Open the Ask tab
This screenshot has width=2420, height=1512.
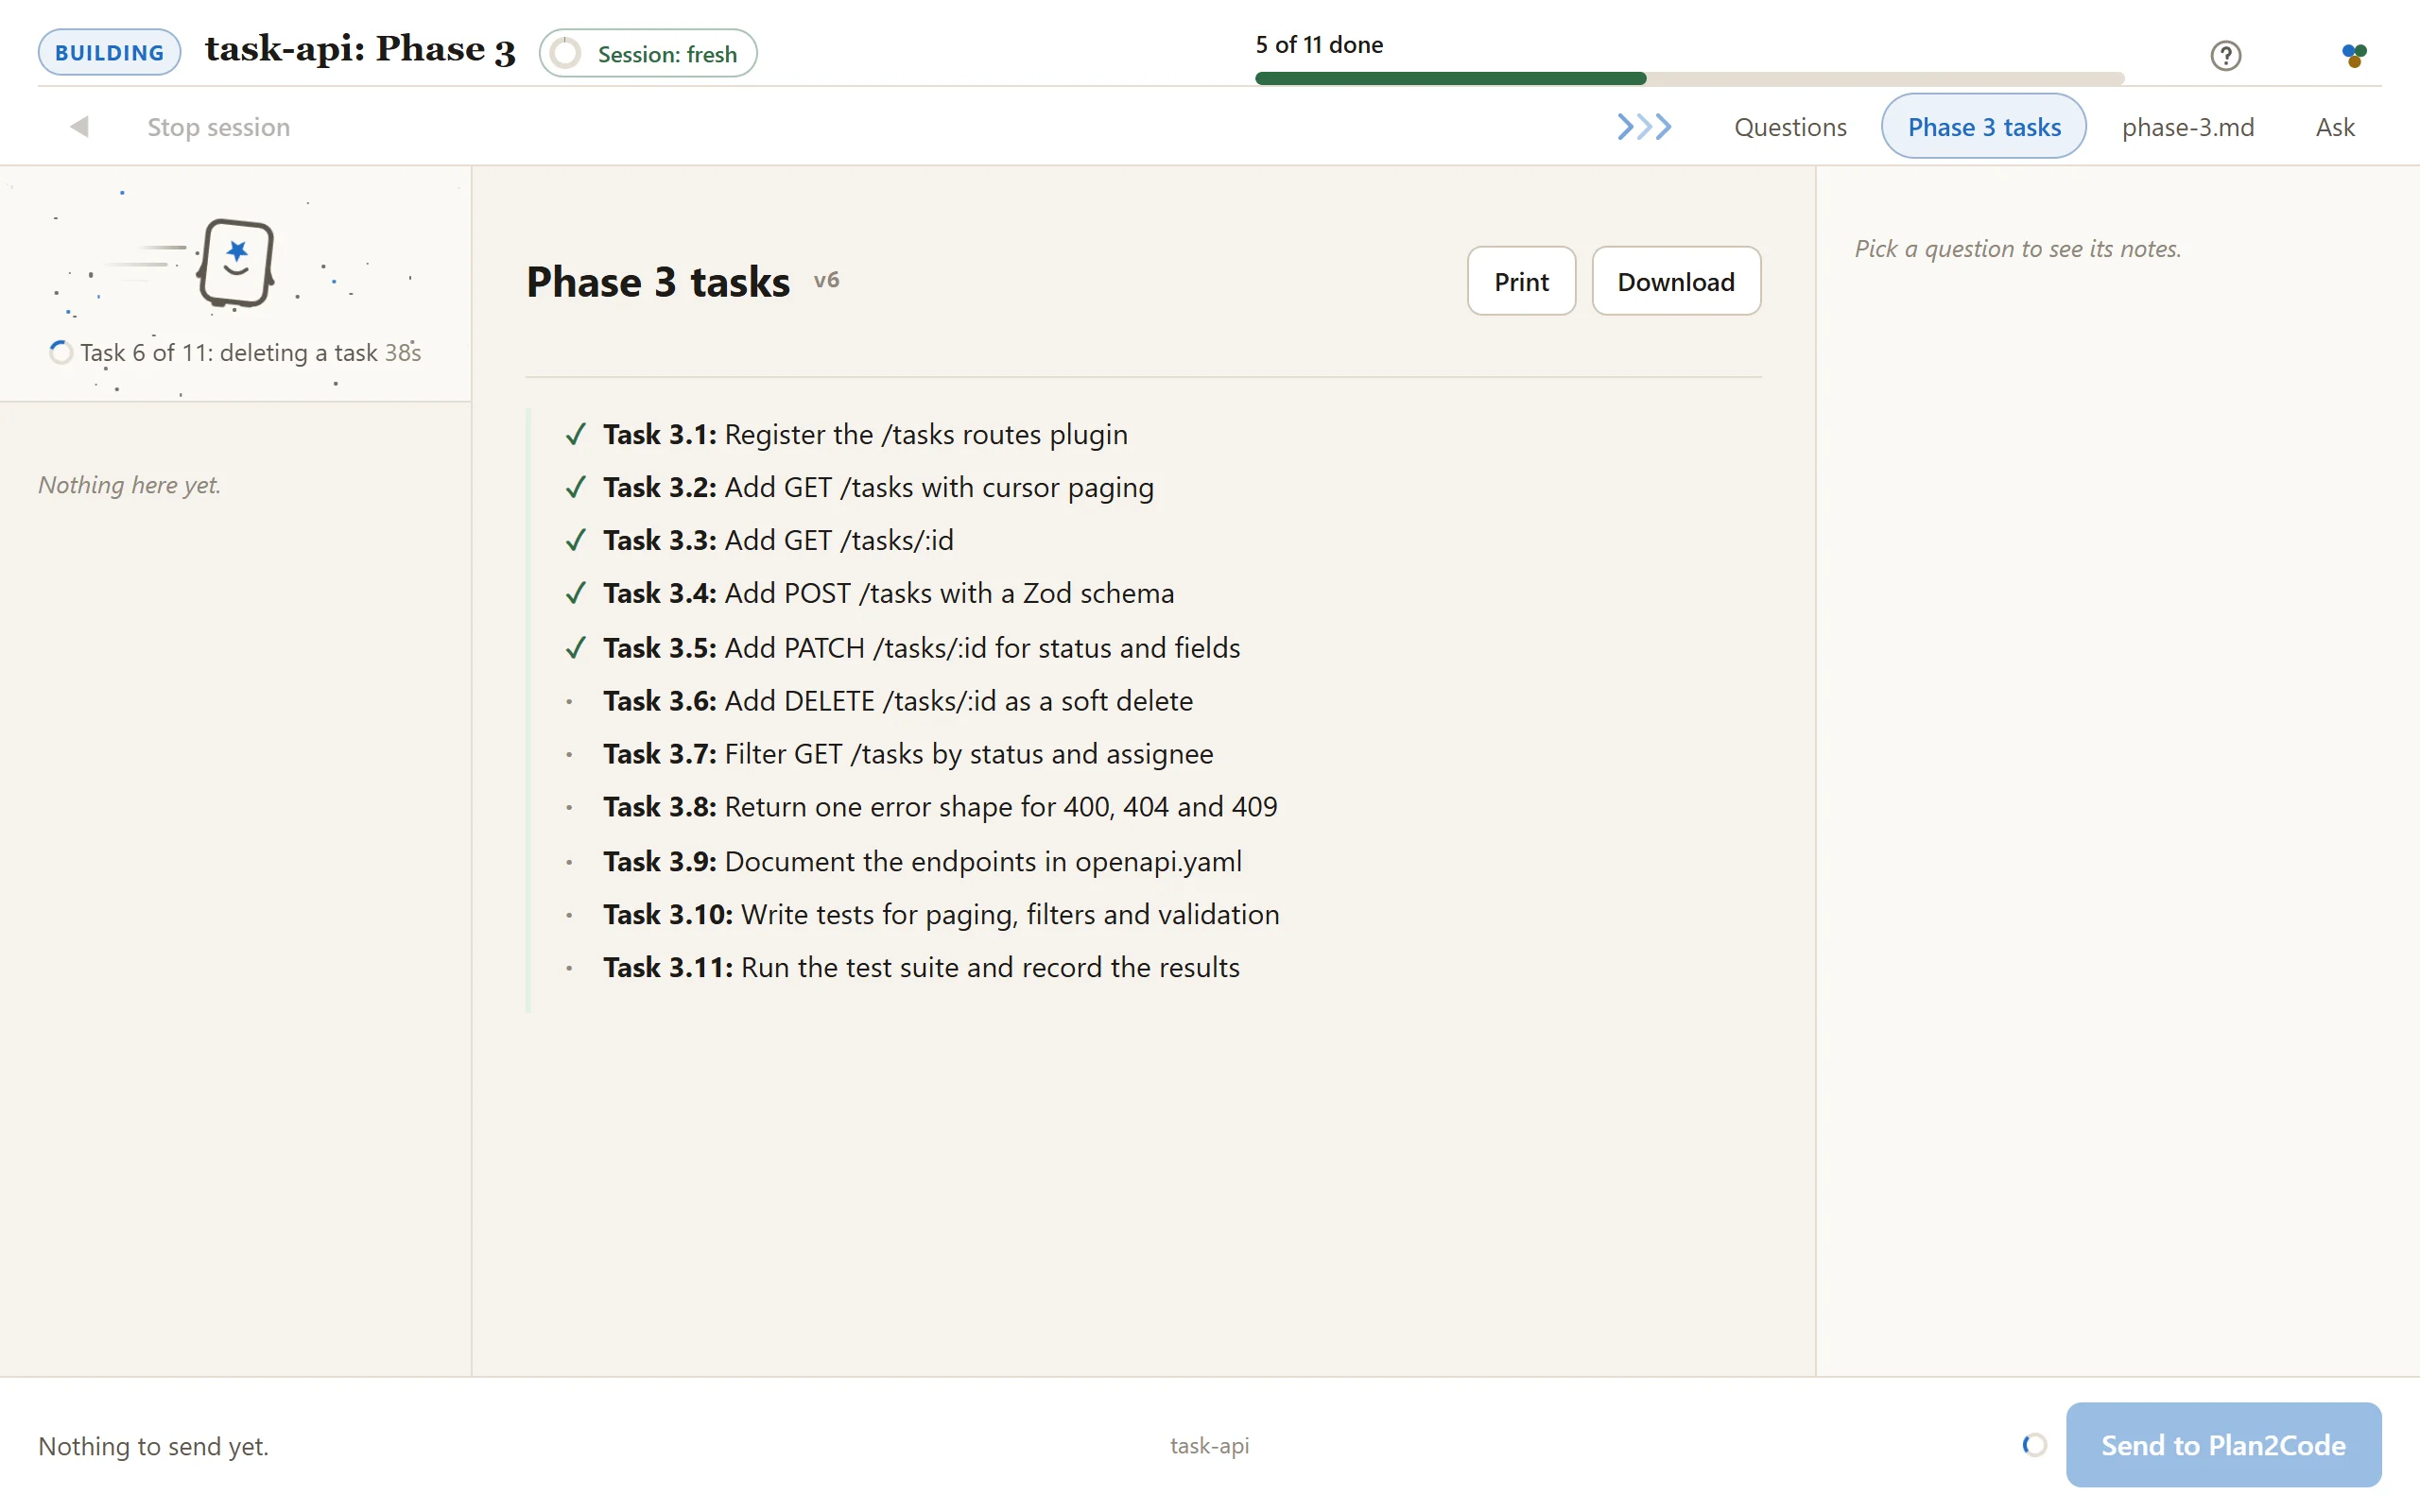pyautogui.click(x=2335, y=127)
